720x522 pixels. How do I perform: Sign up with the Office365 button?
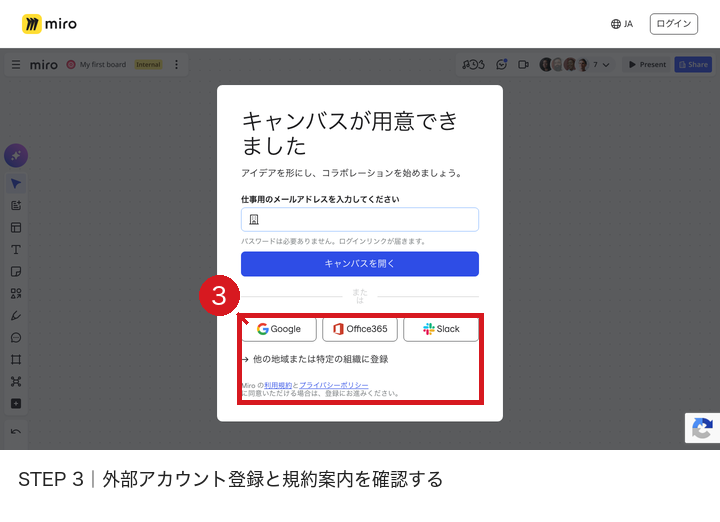[x=360, y=329]
